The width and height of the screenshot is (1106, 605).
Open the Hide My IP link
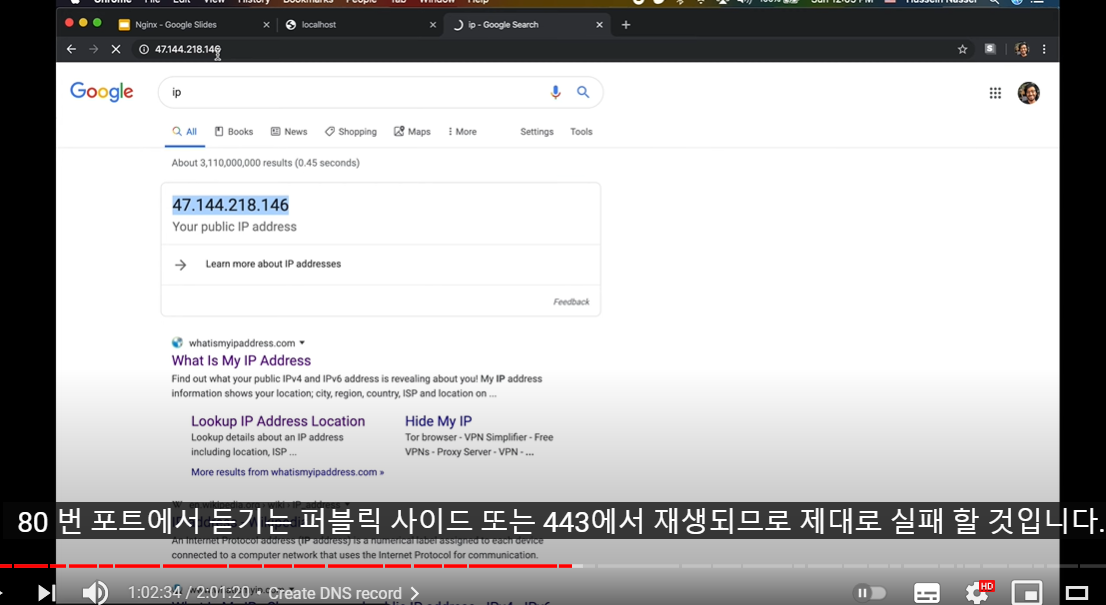(438, 421)
